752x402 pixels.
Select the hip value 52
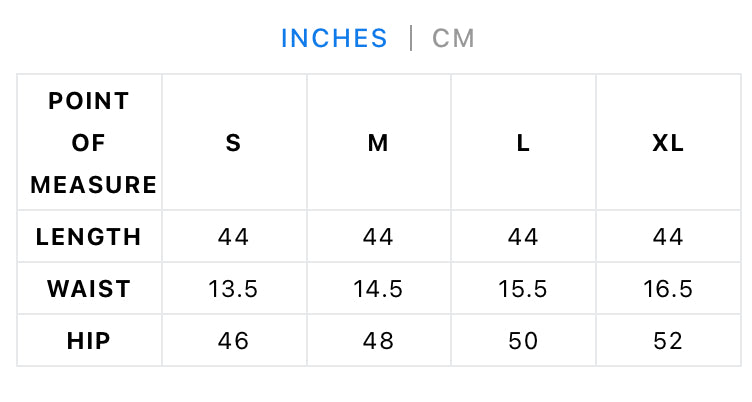[668, 341]
